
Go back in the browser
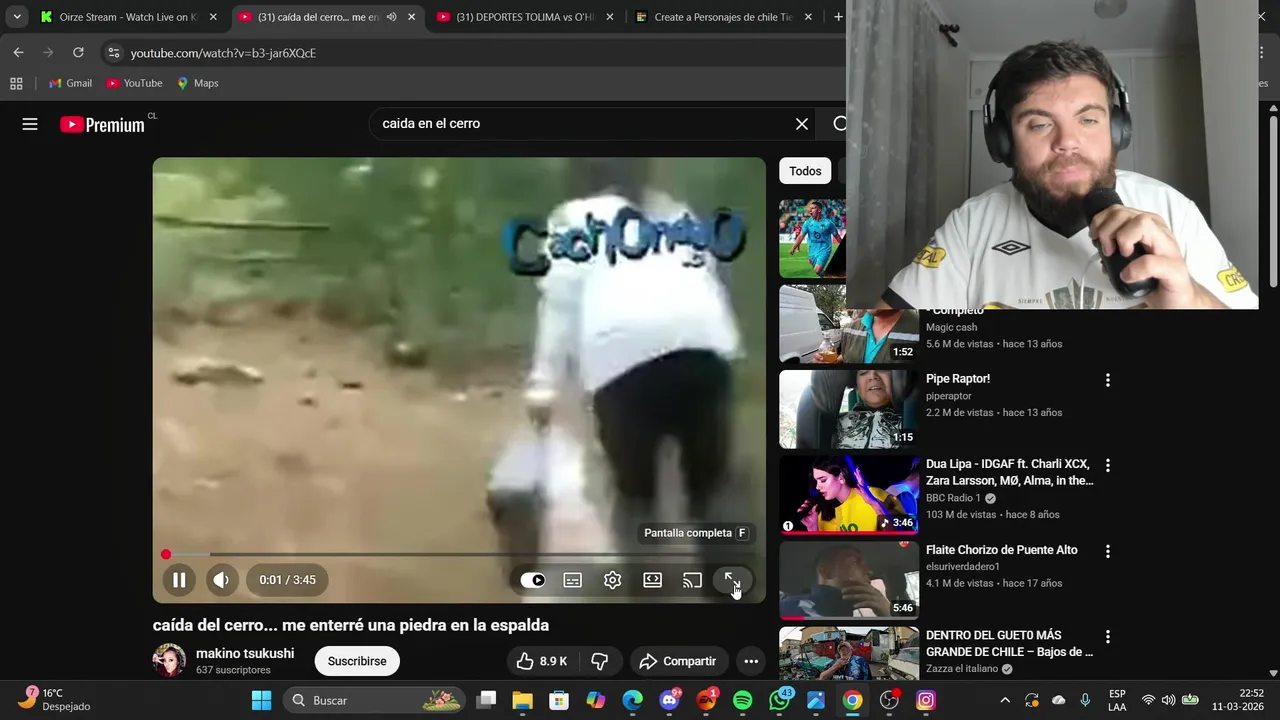pyautogui.click(x=18, y=53)
